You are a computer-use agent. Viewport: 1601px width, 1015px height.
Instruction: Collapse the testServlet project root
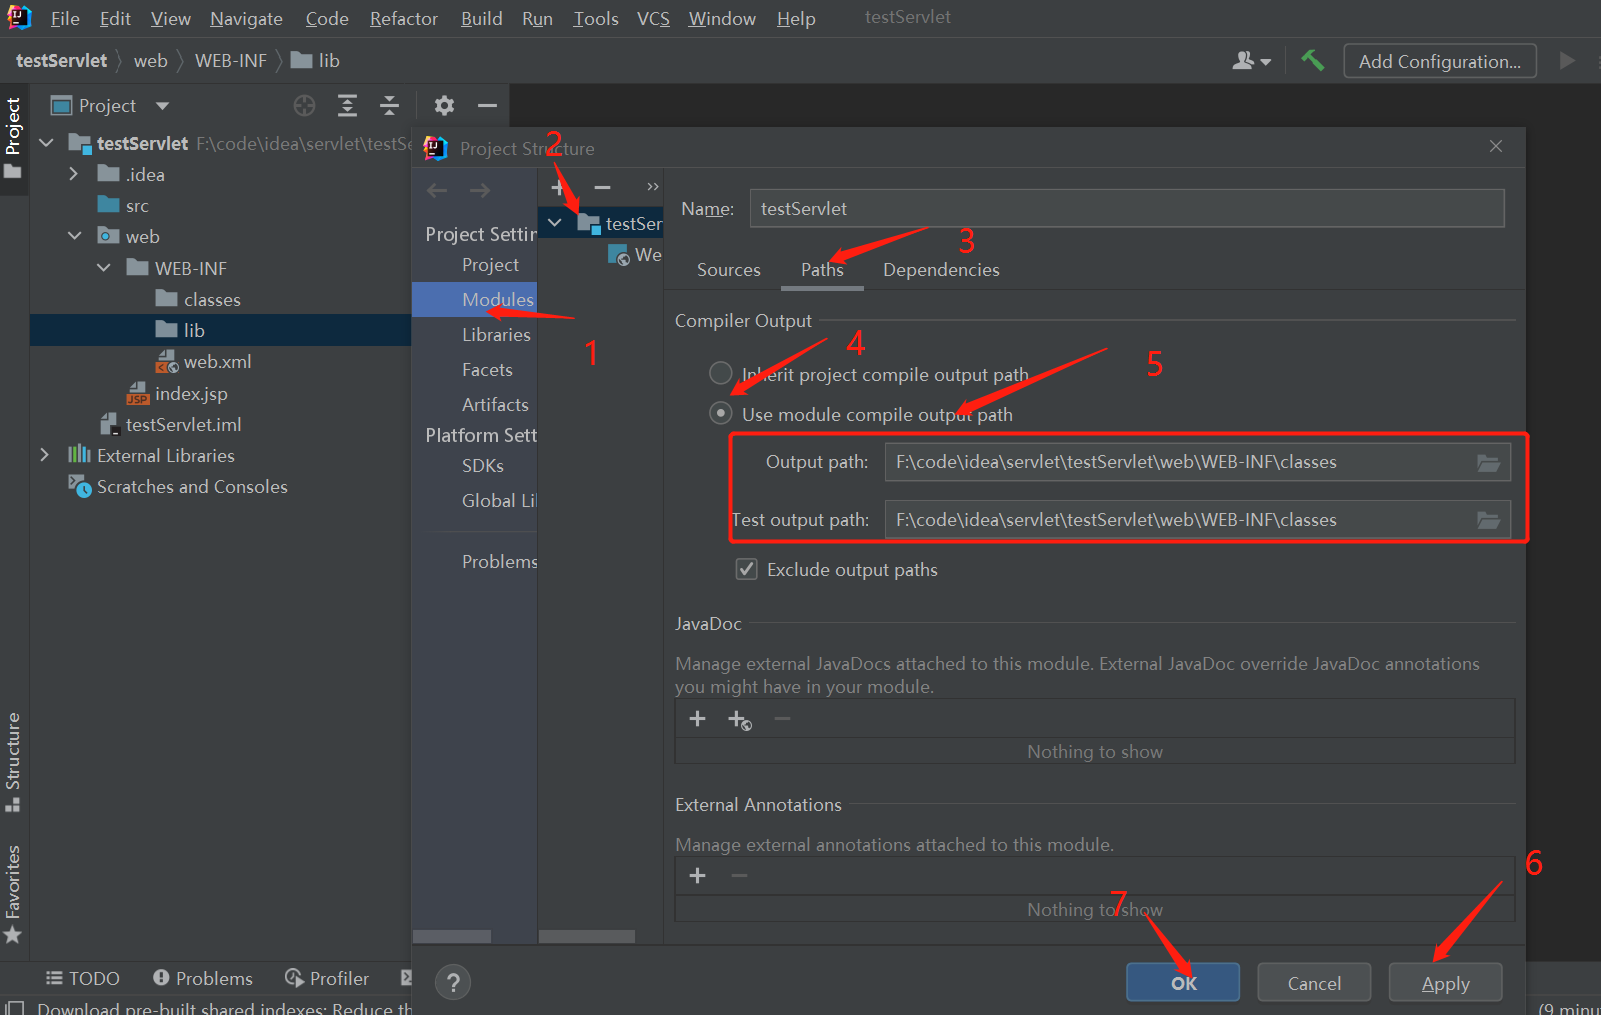[x=46, y=143]
